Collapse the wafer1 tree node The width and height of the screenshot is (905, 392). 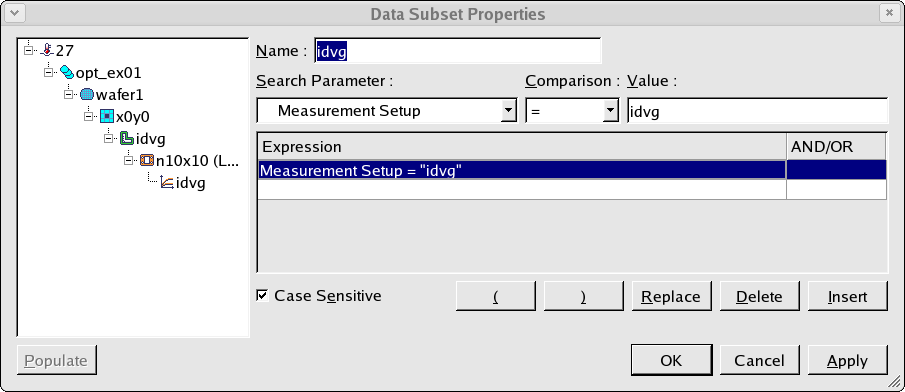coord(68,95)
